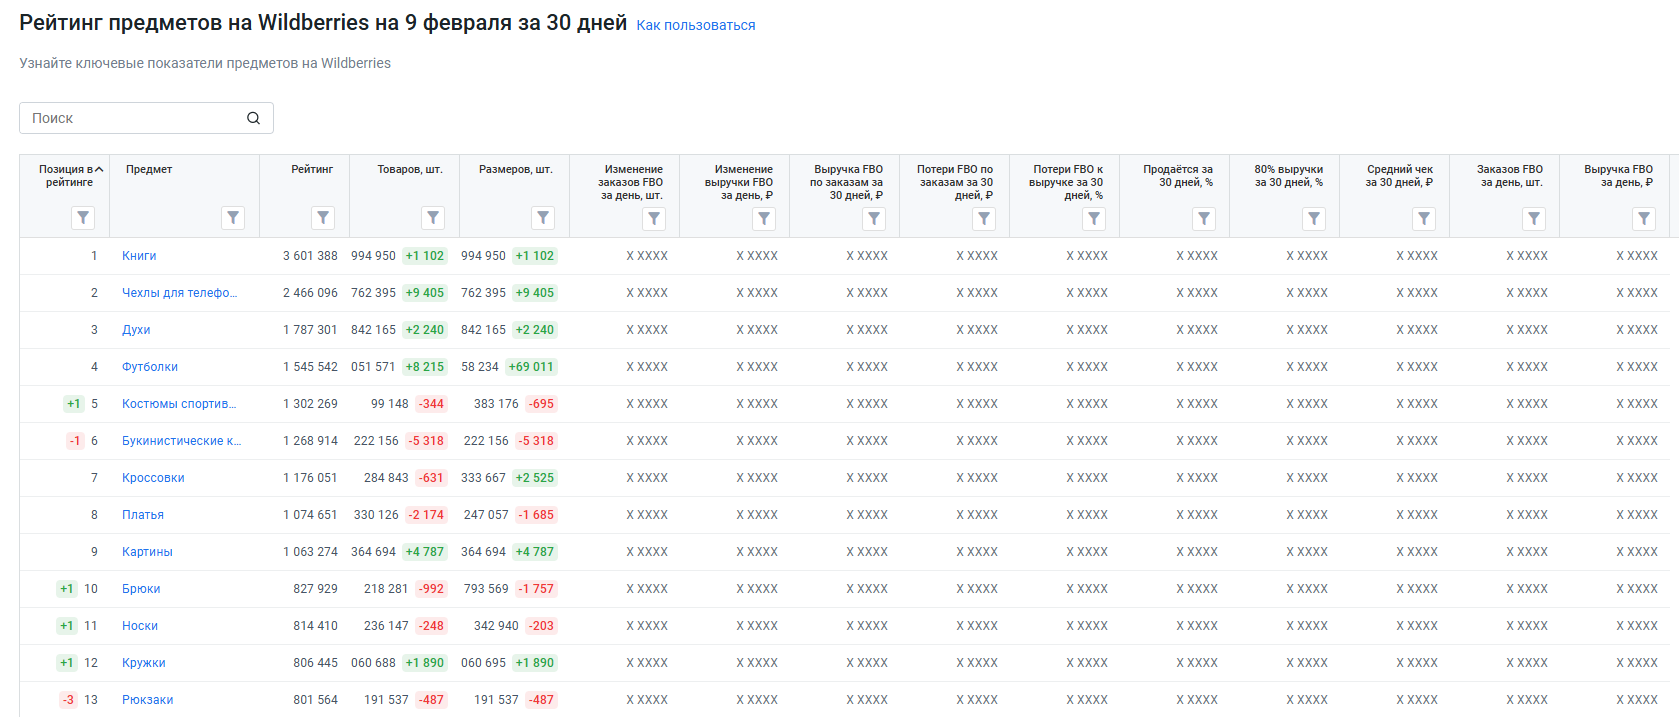Sort by Размеров, шт. header
Image resolution: width=1679 pixels, height=717 pixels.
[x=516, y=169]
